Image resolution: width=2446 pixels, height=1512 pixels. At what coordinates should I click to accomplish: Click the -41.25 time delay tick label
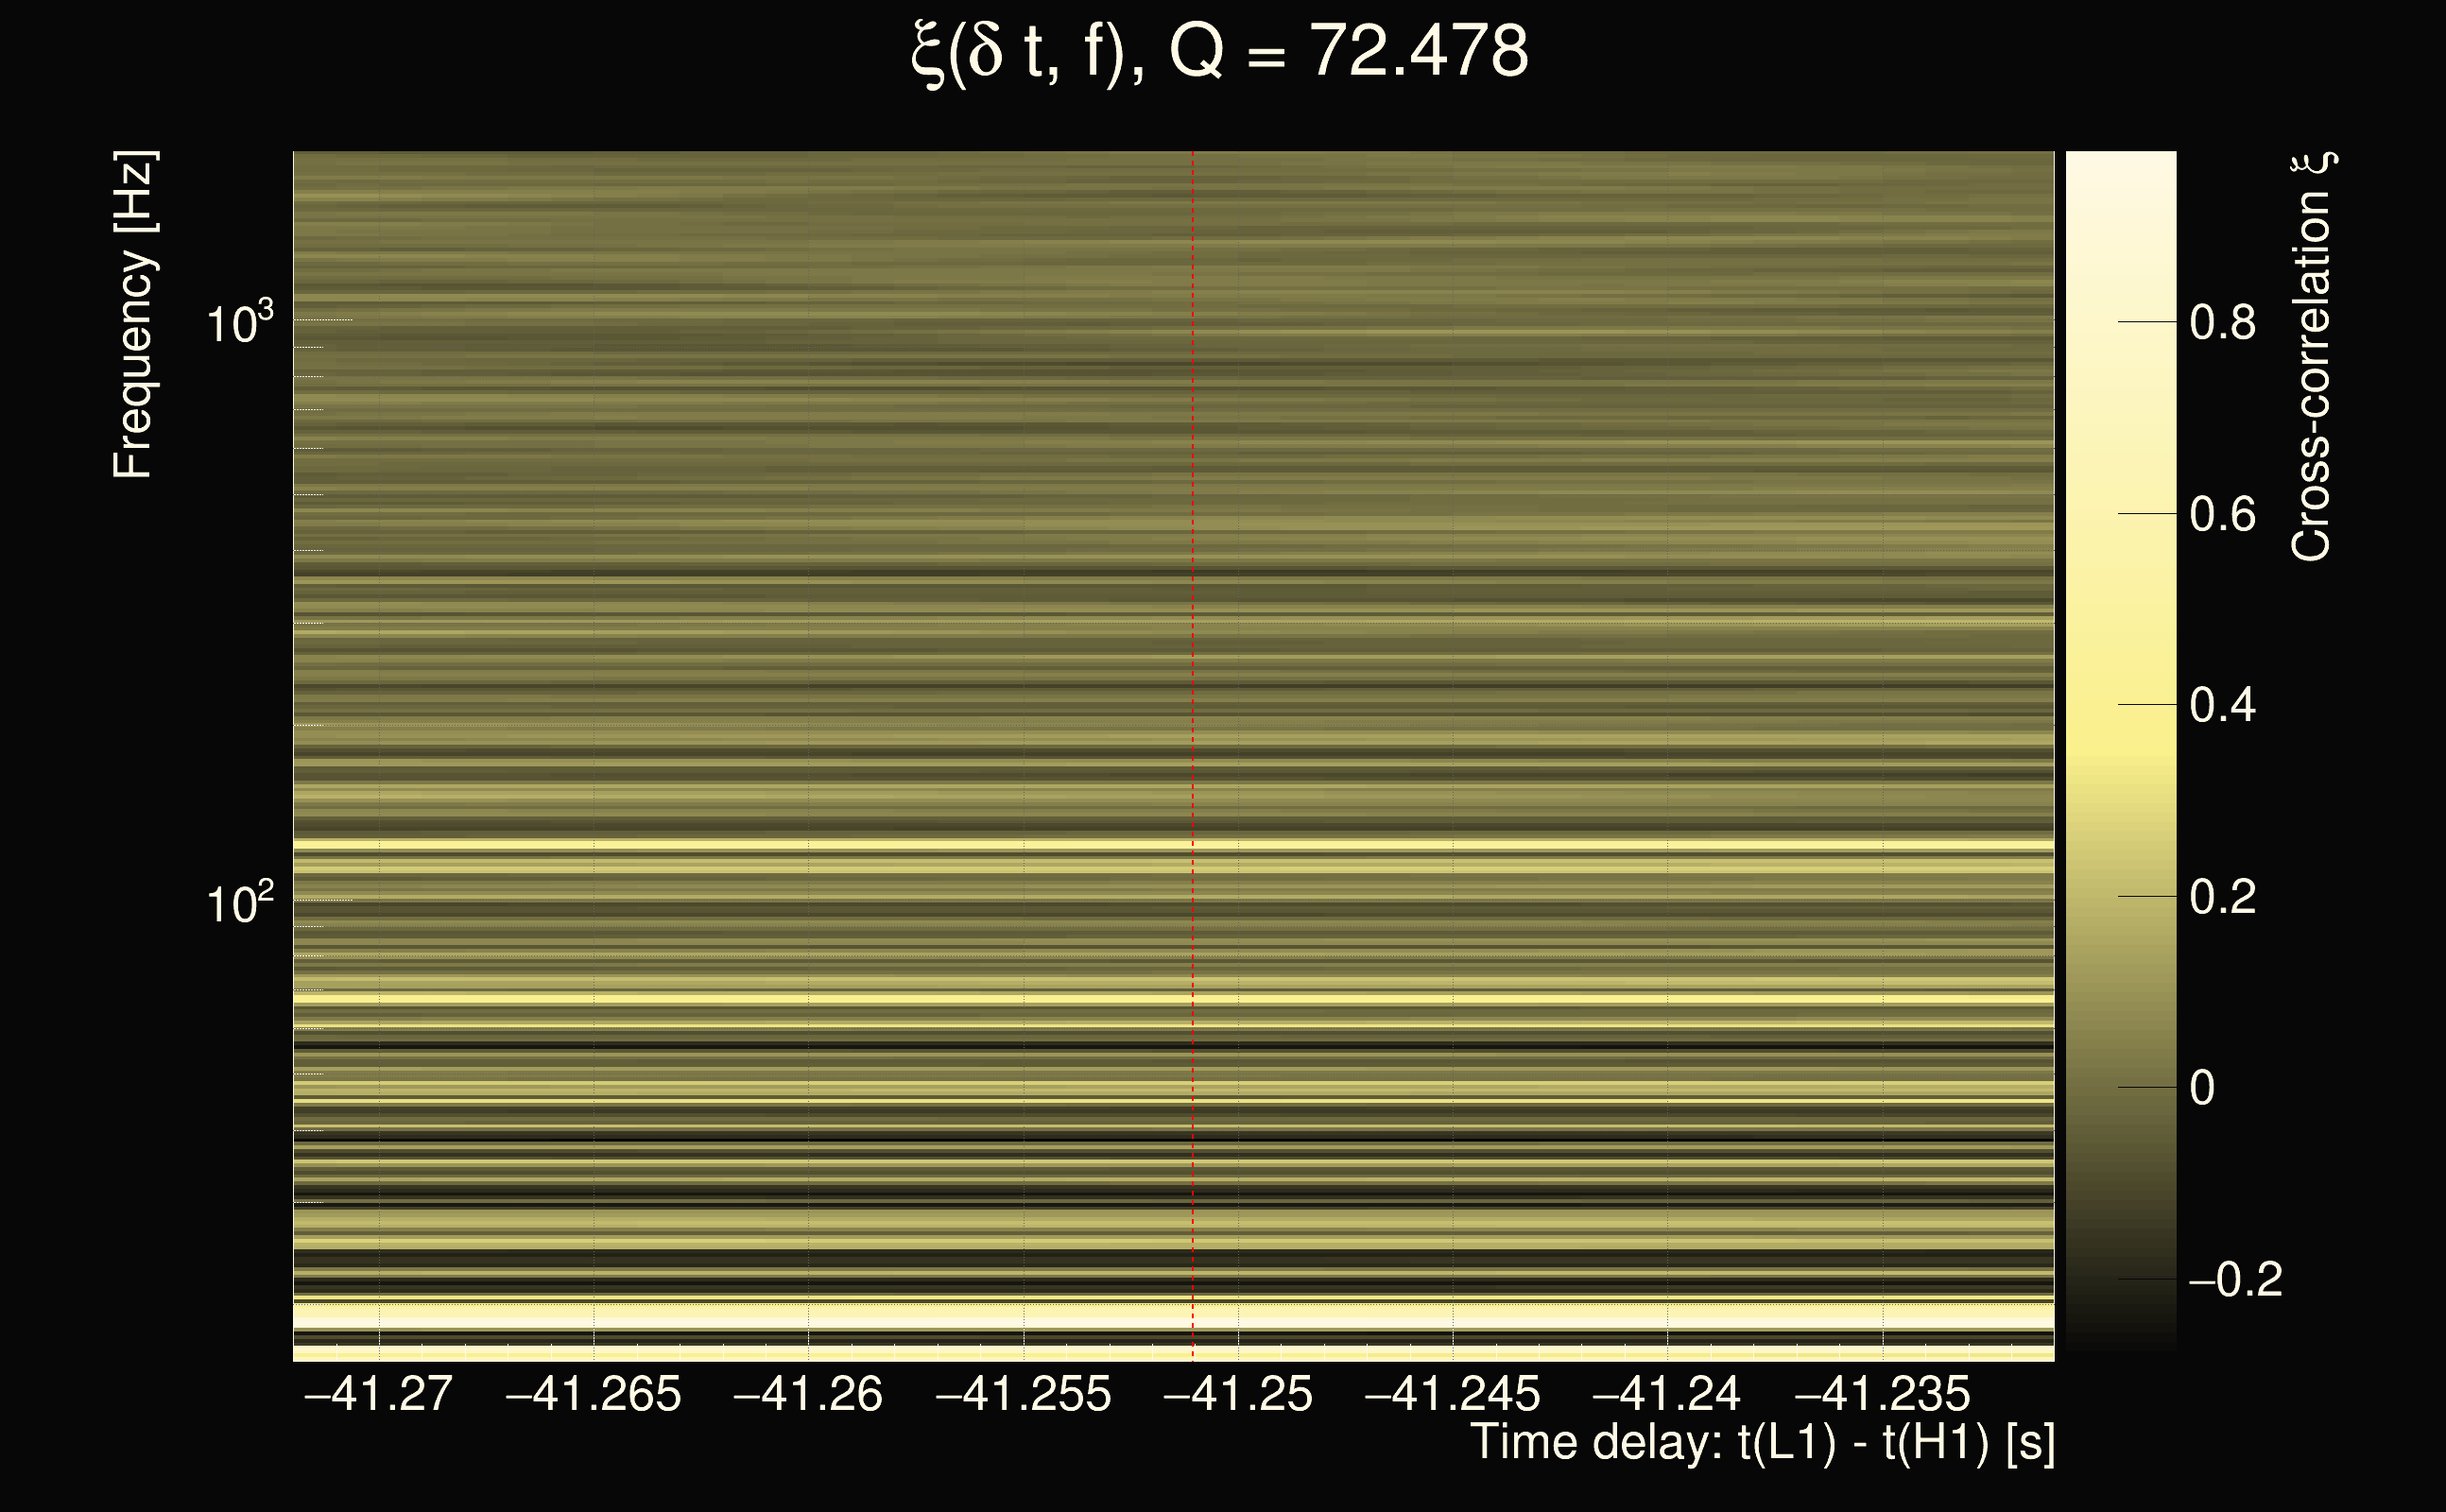coord(1238,1394)
